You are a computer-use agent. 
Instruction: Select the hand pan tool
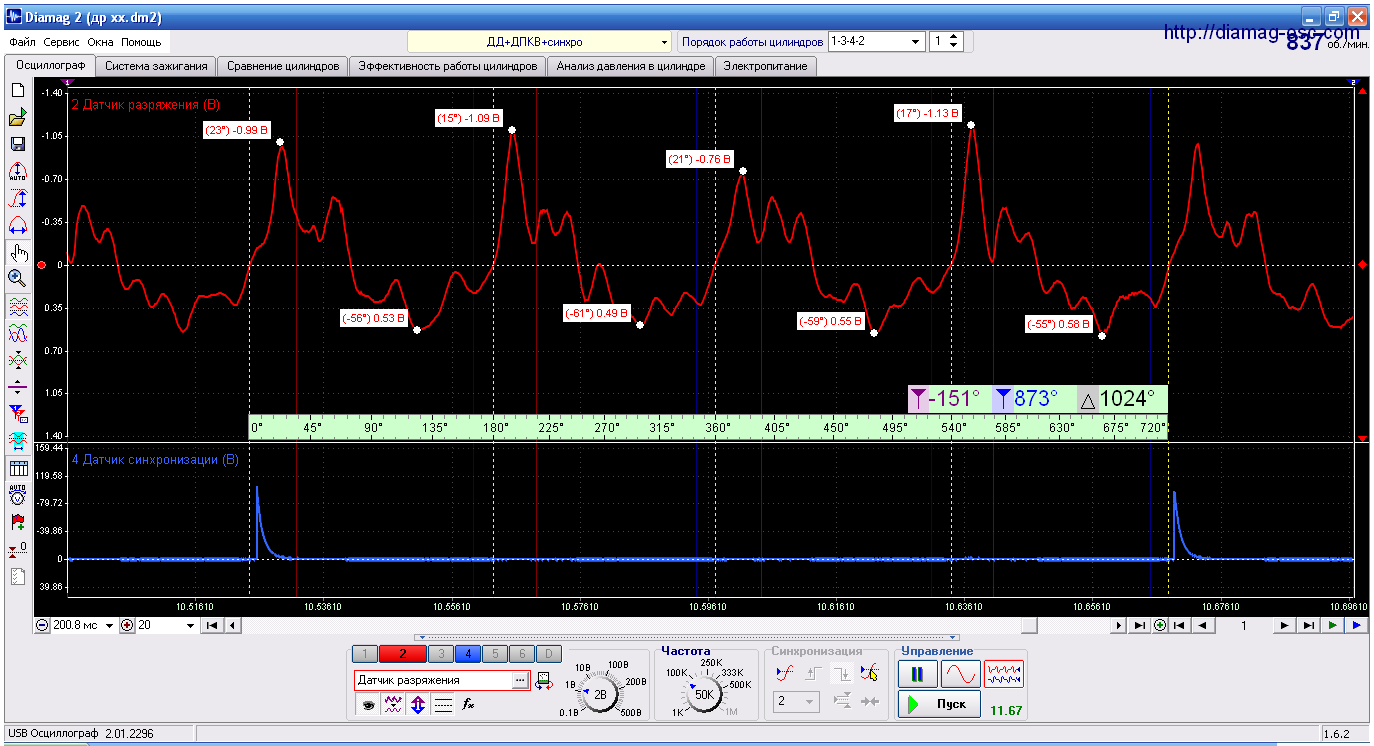[x=17, y=253]
